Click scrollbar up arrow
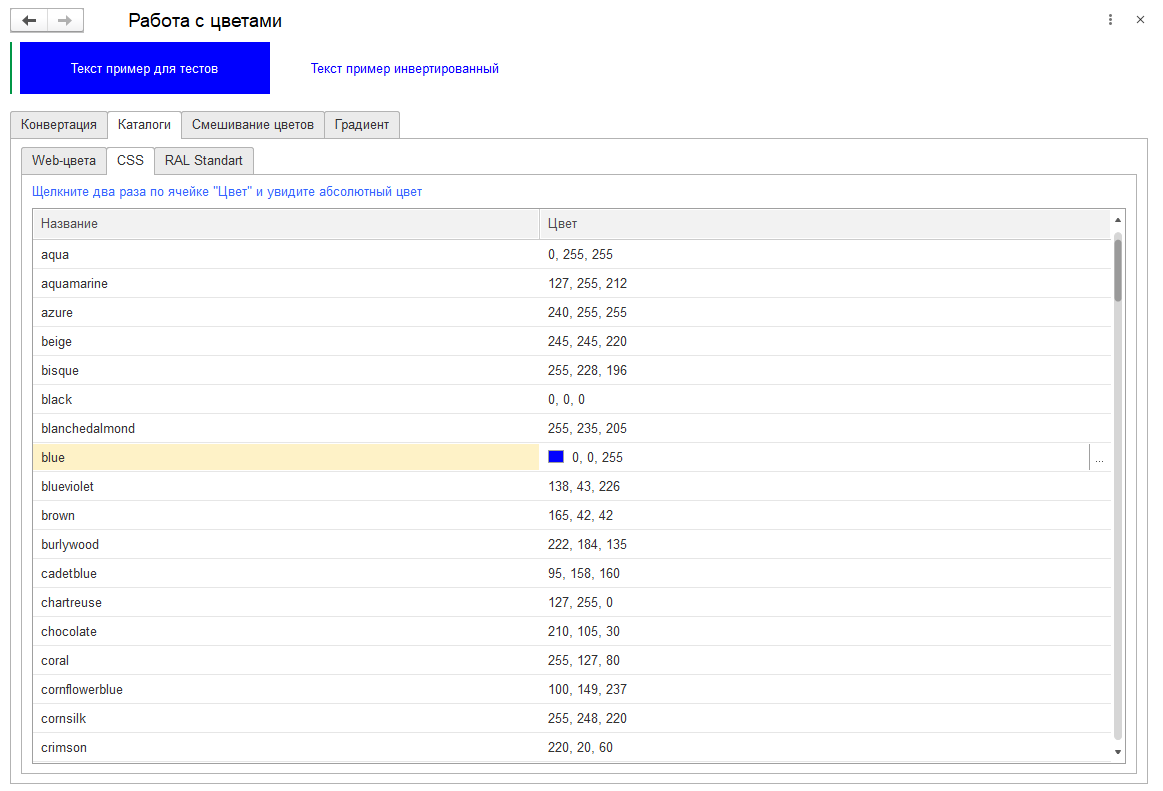The image size is (1163, 791). tap(1118, 220)
